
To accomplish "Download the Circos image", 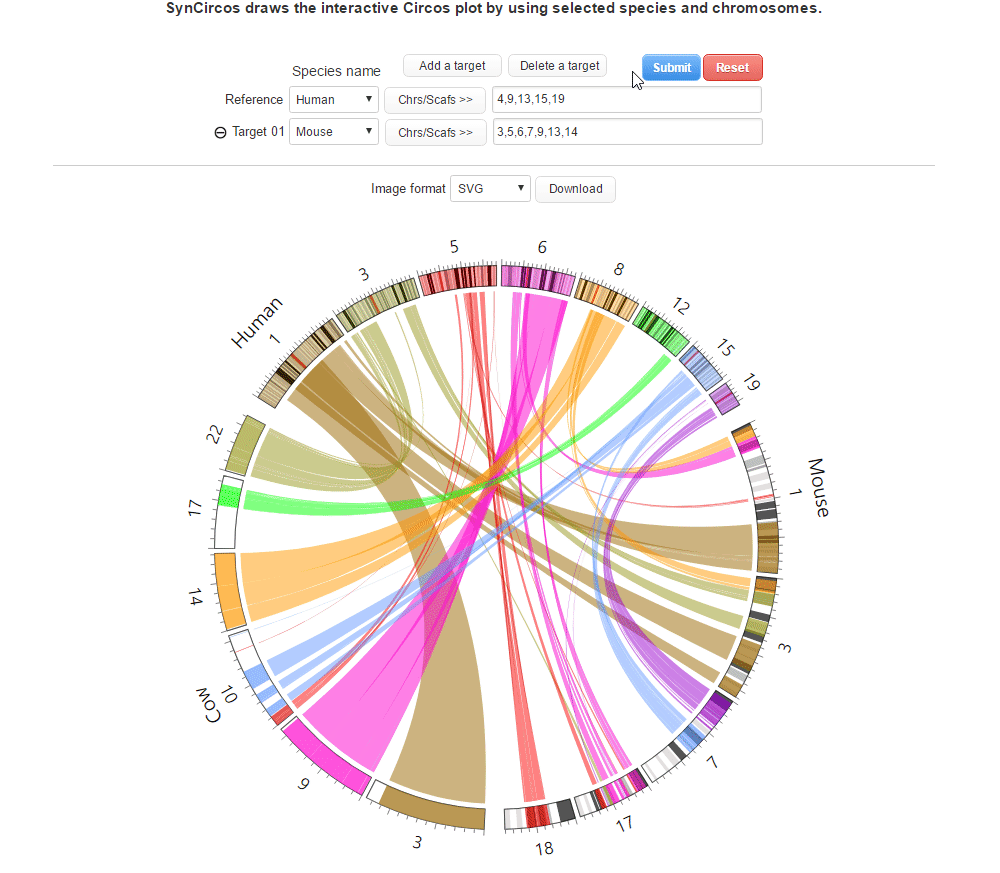I will (x=575, y=189).
